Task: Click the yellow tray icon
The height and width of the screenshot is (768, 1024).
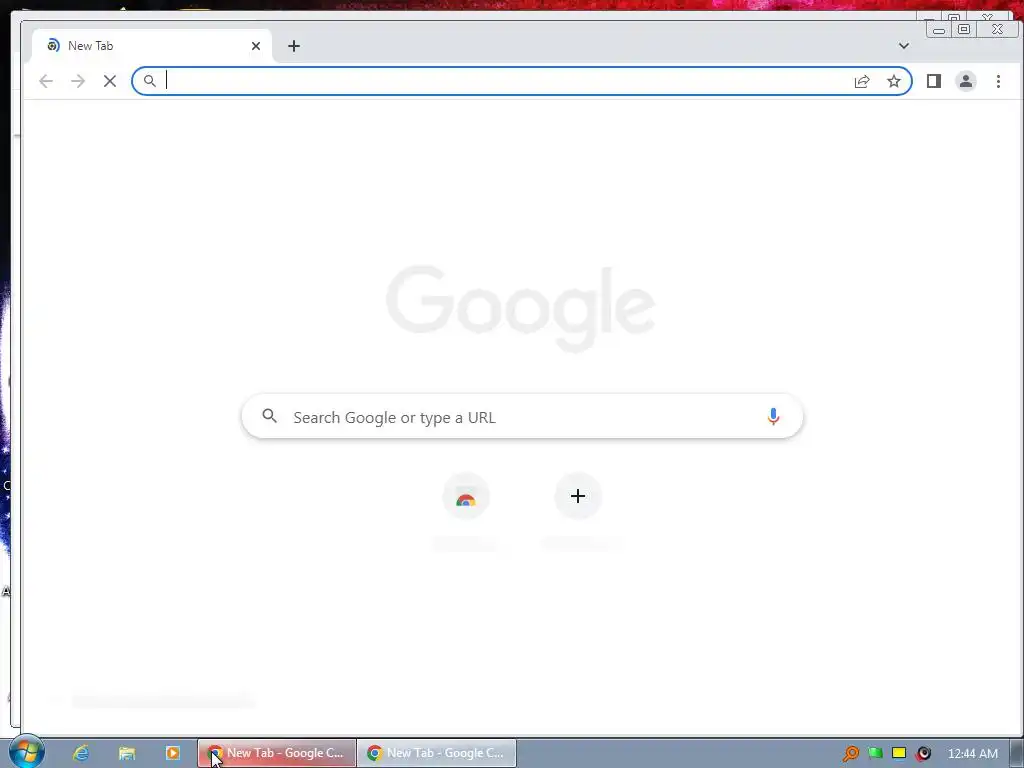Action: (899, 753)
